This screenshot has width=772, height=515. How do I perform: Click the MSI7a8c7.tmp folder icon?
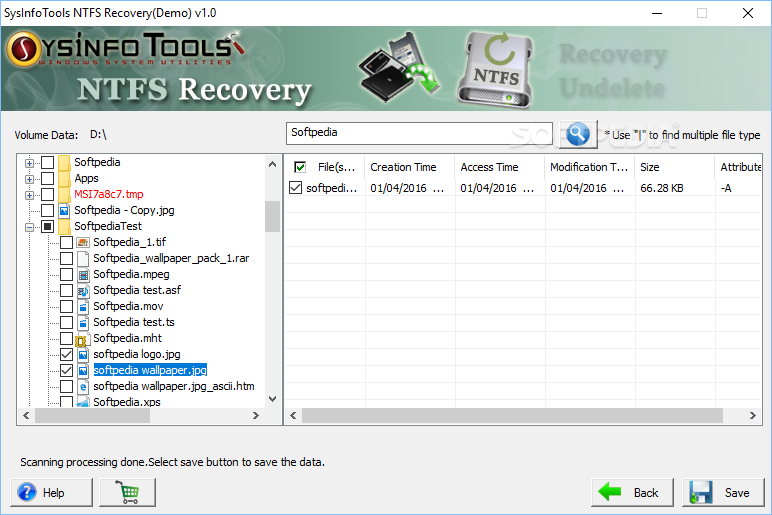click(x=64, y=194)
